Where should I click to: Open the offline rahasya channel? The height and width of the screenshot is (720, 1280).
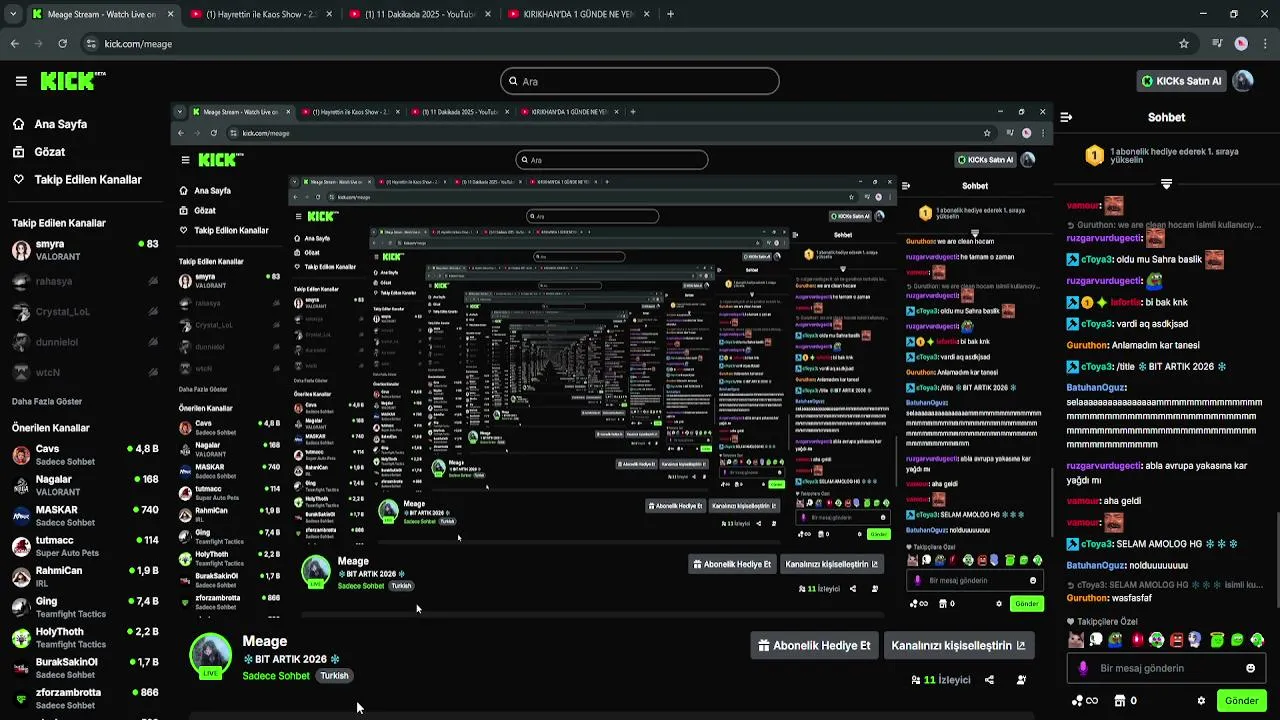[85, 282]
